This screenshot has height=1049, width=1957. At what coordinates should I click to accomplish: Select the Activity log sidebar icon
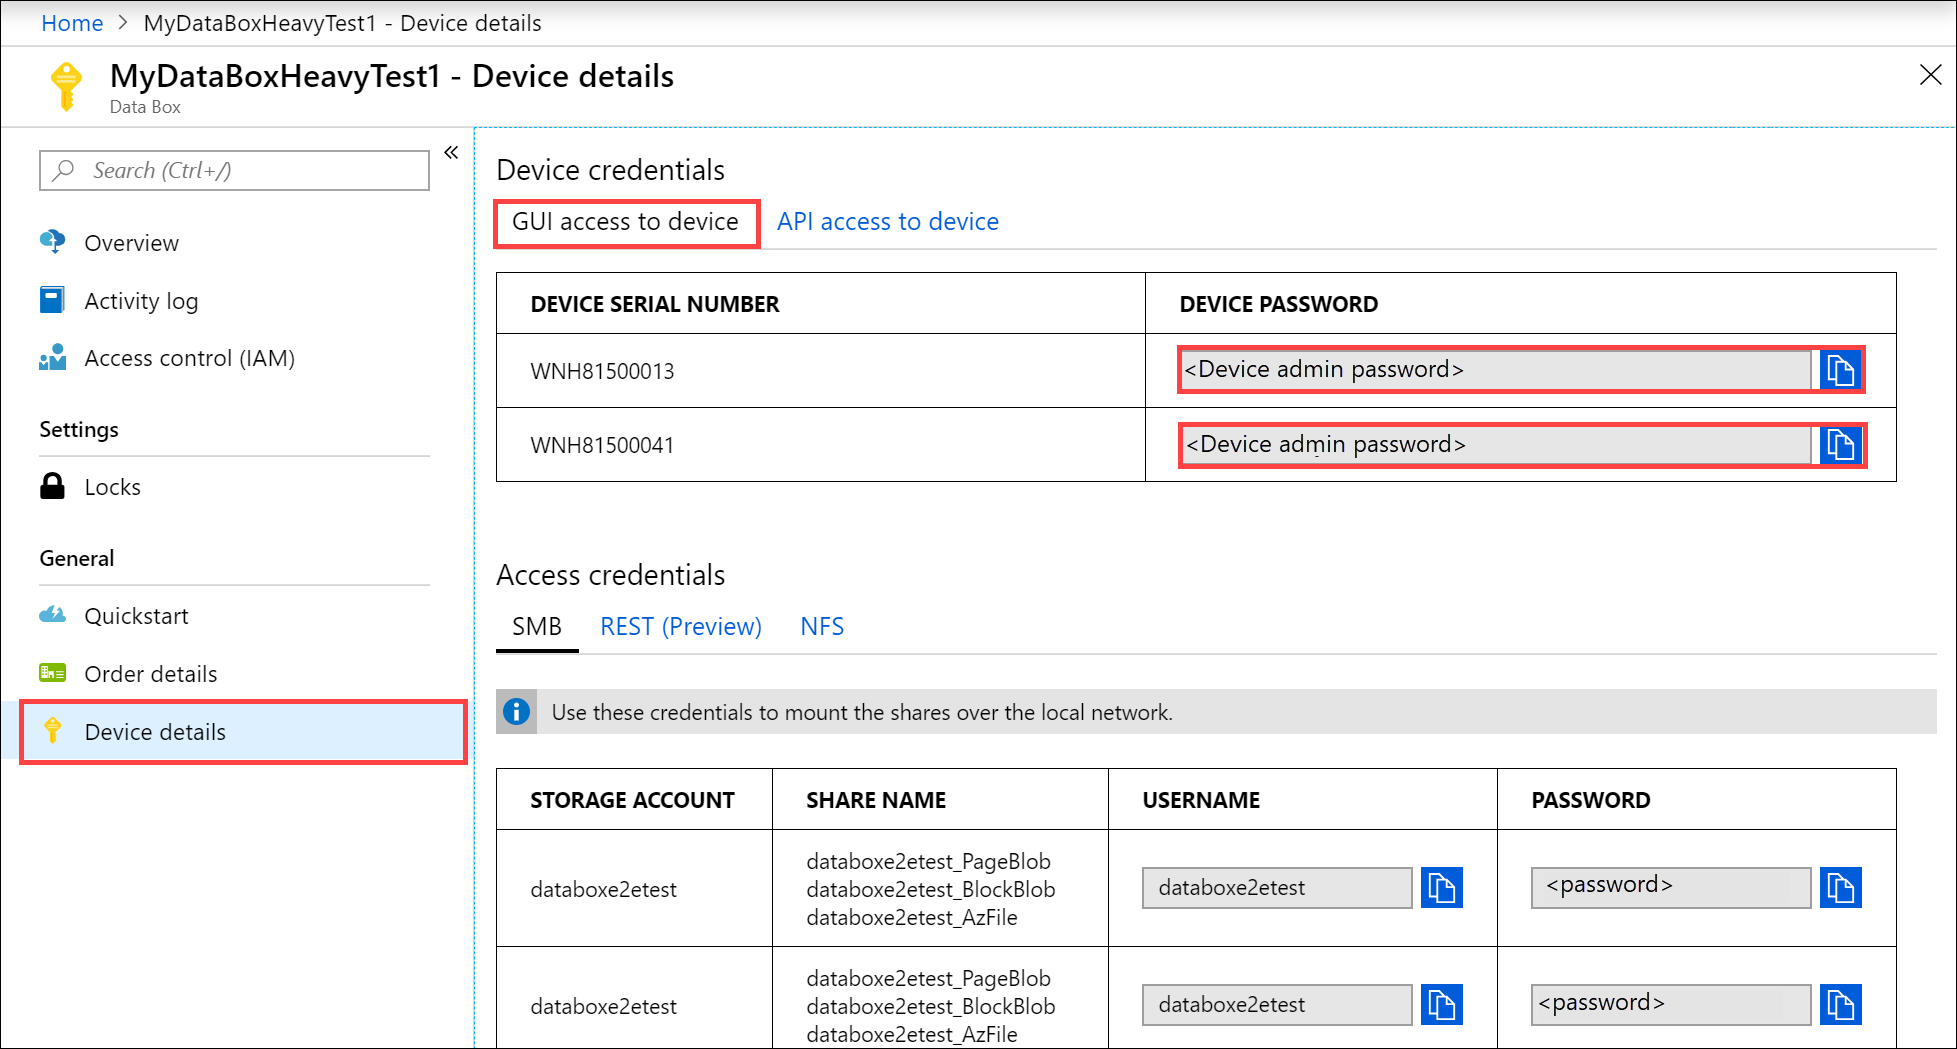[52, 299]
